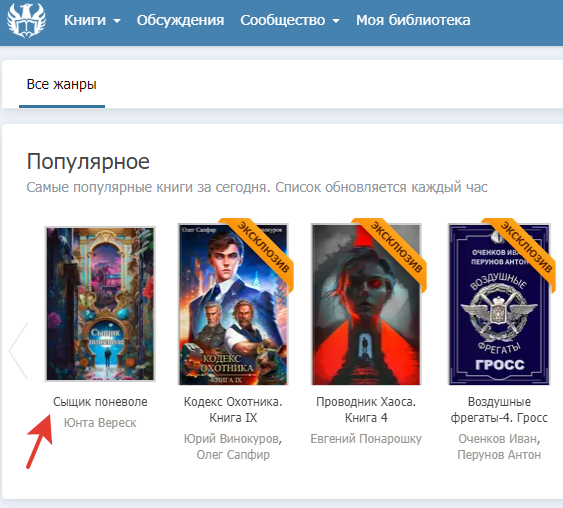Open Обсуждения in the top navigation
563x508 pixels.
180,20
